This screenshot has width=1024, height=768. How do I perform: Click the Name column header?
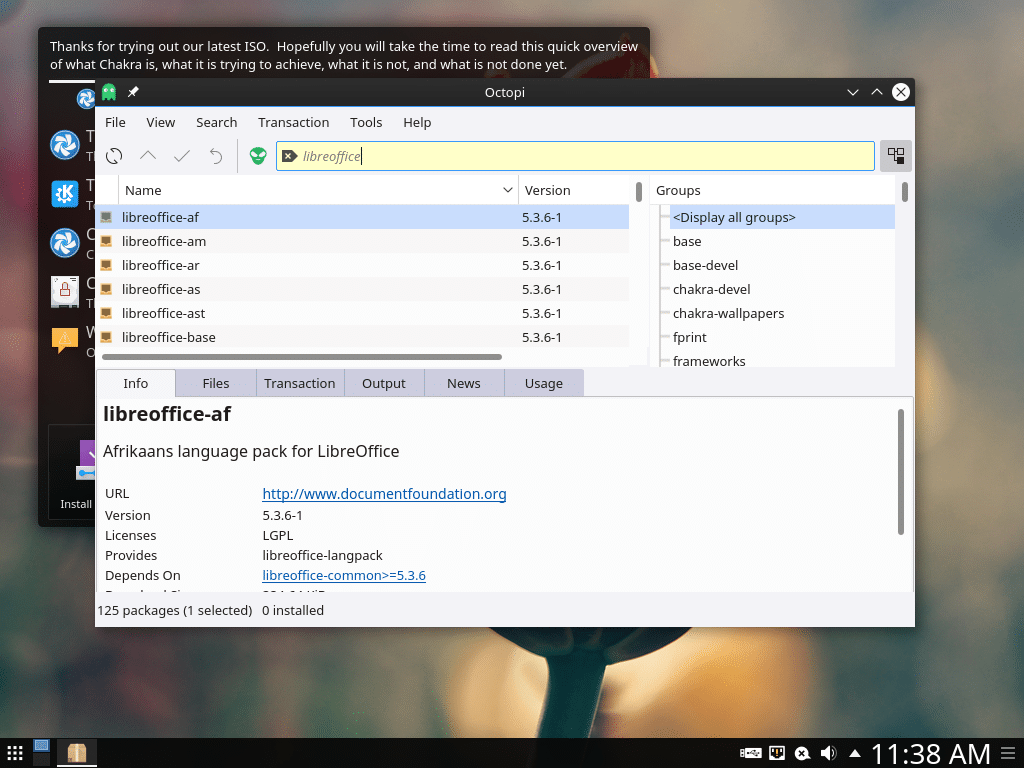coord(318,190)
